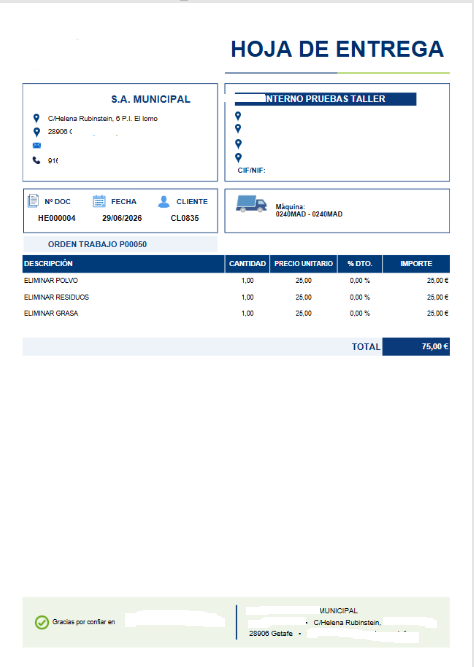
Task: Click the envelope email icon
Action: 37,145
